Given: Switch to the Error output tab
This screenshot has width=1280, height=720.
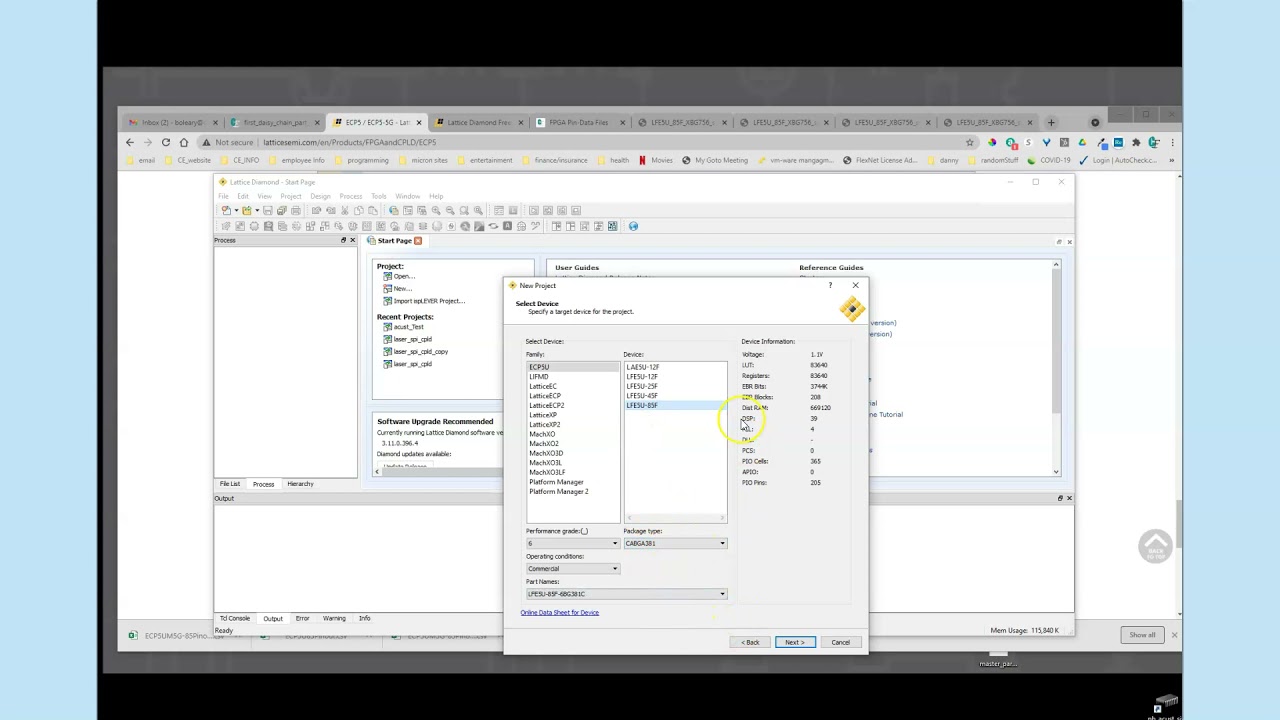Looking at the screenshot, I should click(x=302, y=618).
